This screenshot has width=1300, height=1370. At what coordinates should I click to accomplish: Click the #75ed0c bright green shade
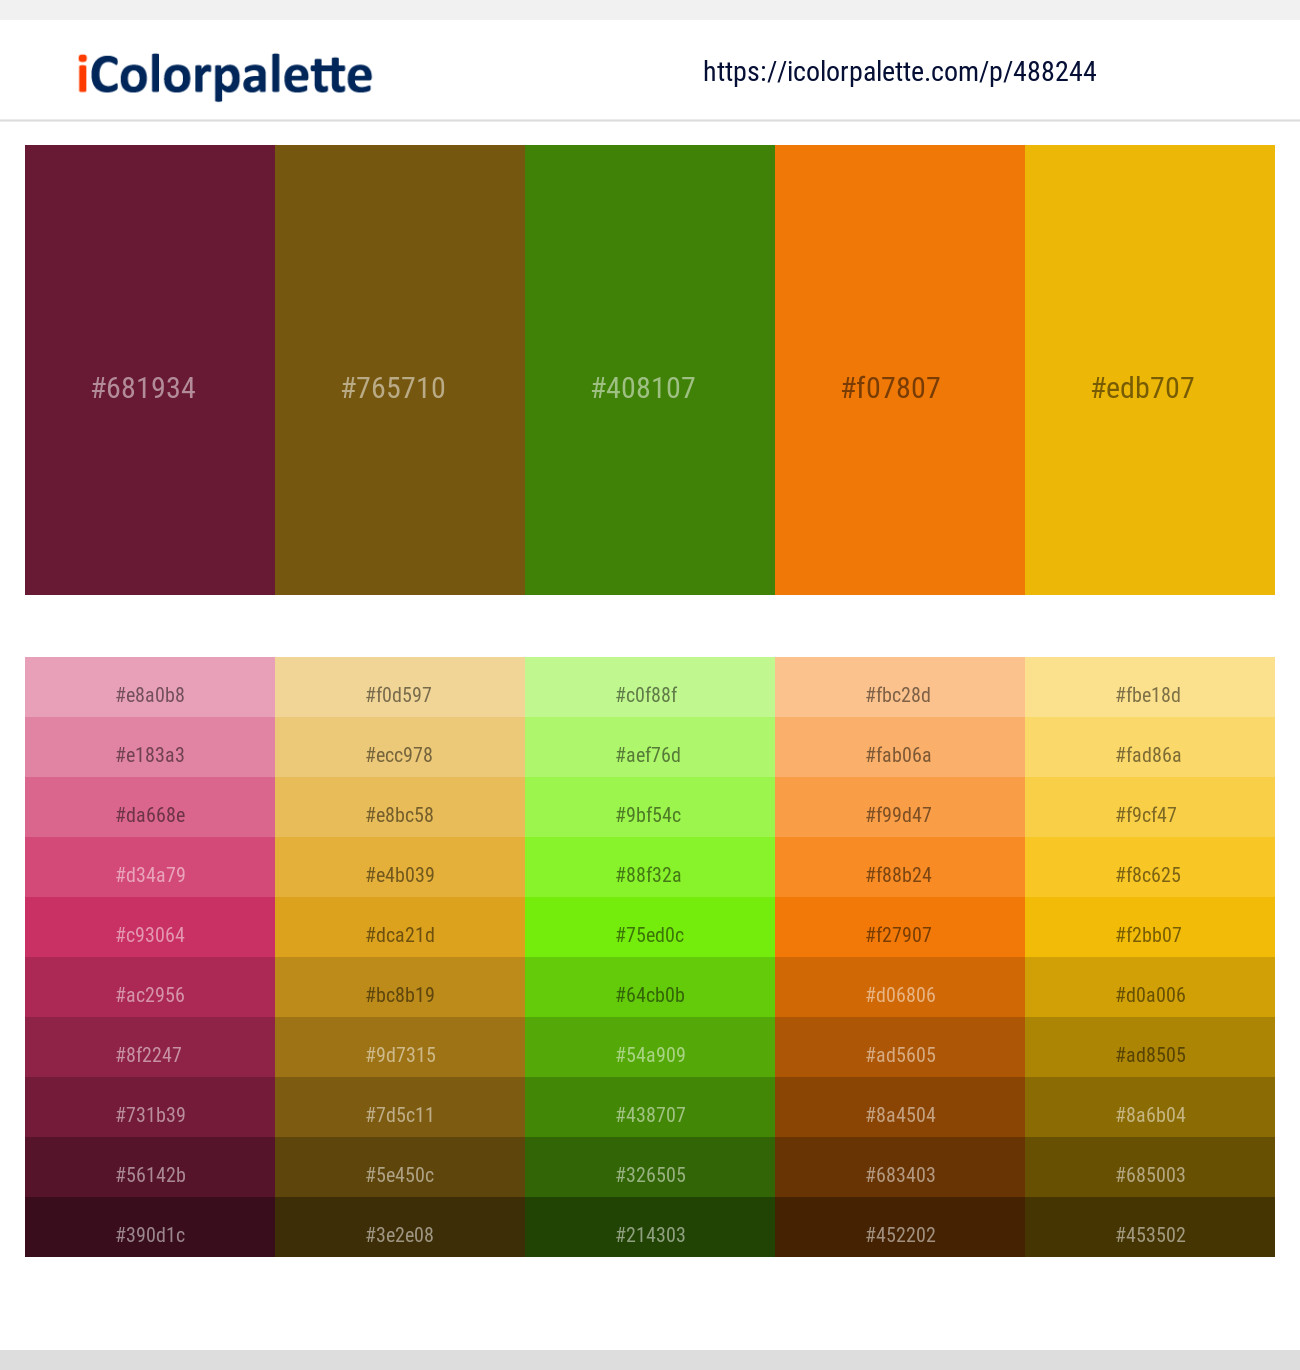point(650,935)
